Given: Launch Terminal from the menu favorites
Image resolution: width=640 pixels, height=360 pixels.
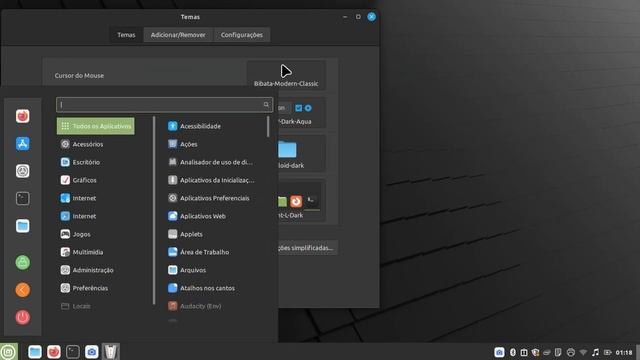Looking at the screenshot, I should click(x=22, y=198).
